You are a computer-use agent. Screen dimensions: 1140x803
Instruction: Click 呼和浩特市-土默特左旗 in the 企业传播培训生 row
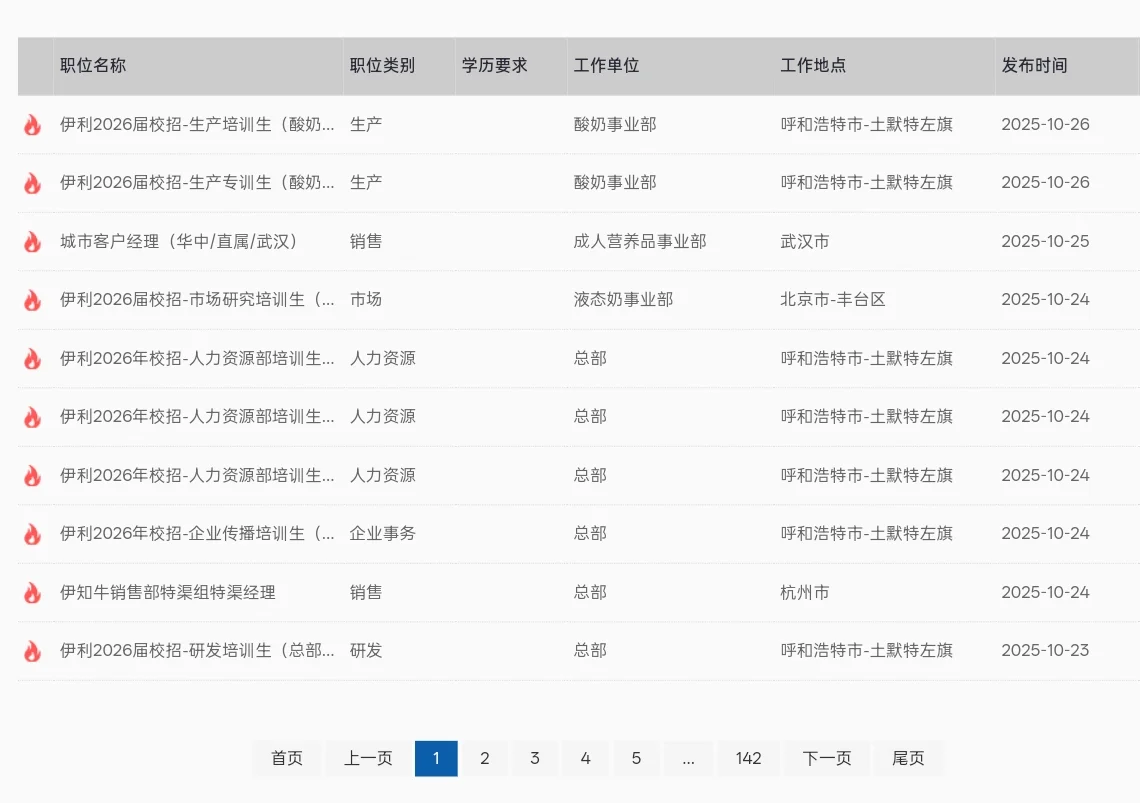(x=867, y=534)
